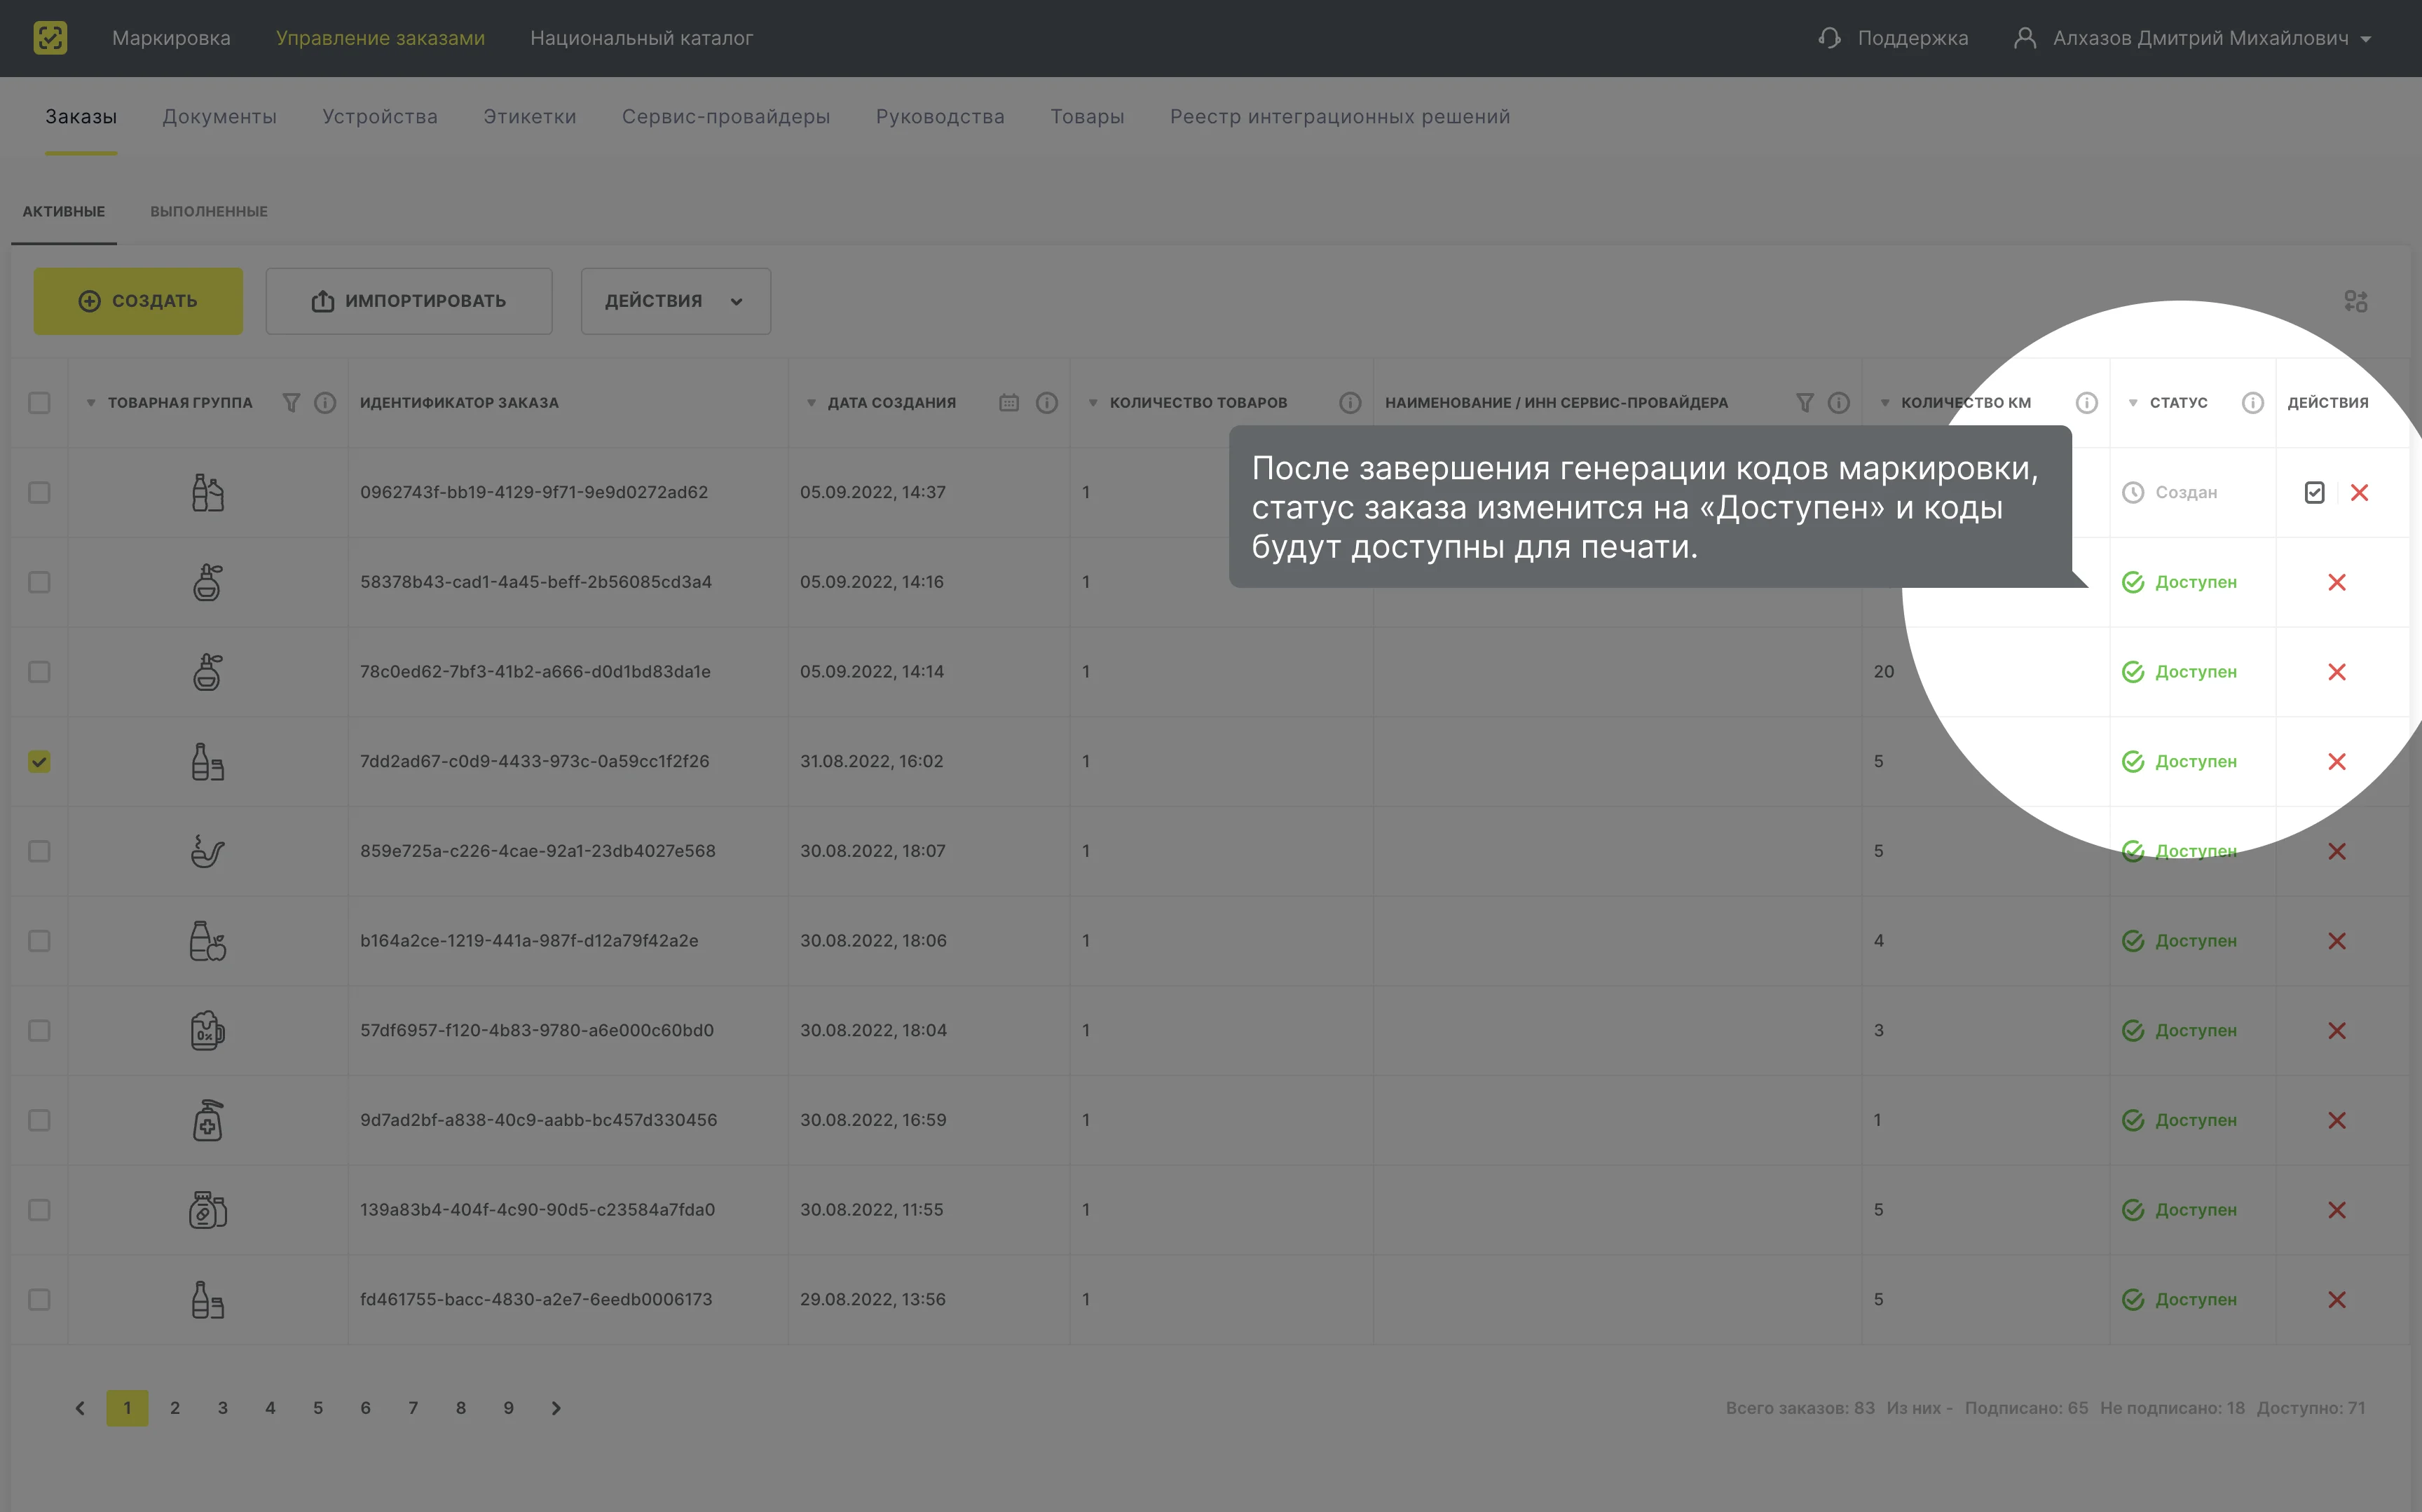Click order ID 7dd2ad67-c0d9-4433-973c-0a59cc1f2f26

[535, 761]
